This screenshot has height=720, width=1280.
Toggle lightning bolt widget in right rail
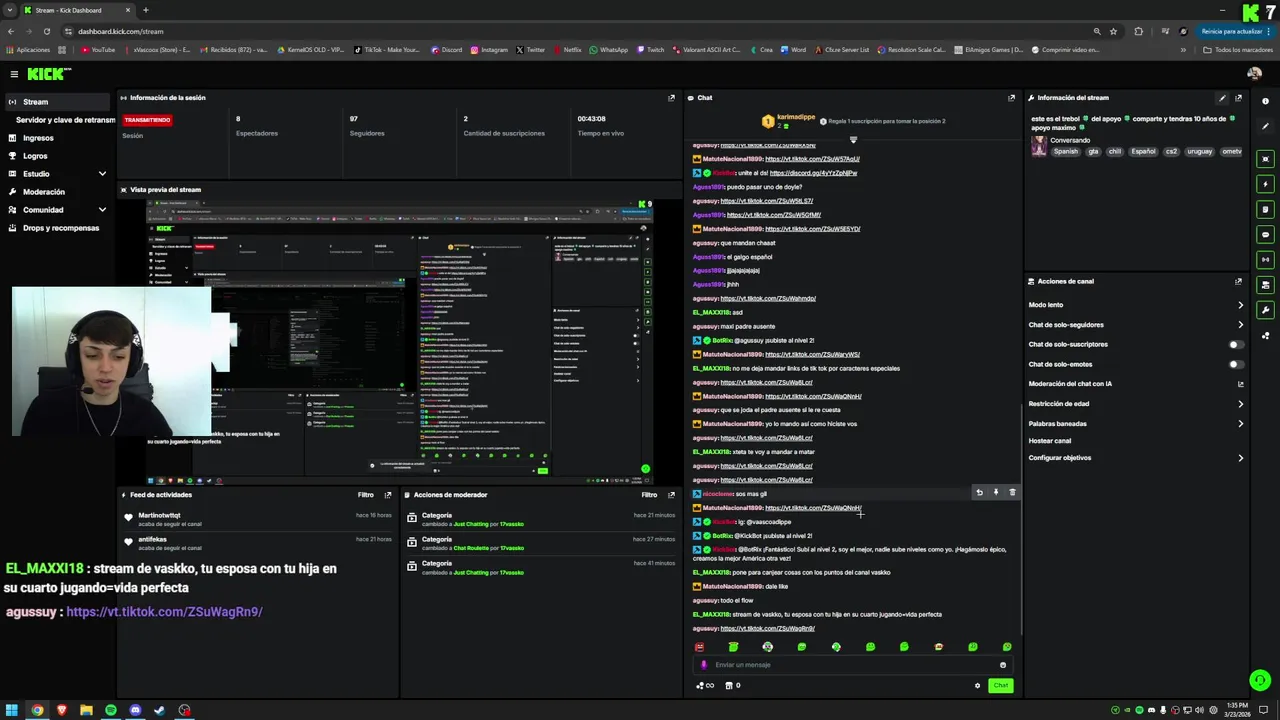pos(1265,184)
